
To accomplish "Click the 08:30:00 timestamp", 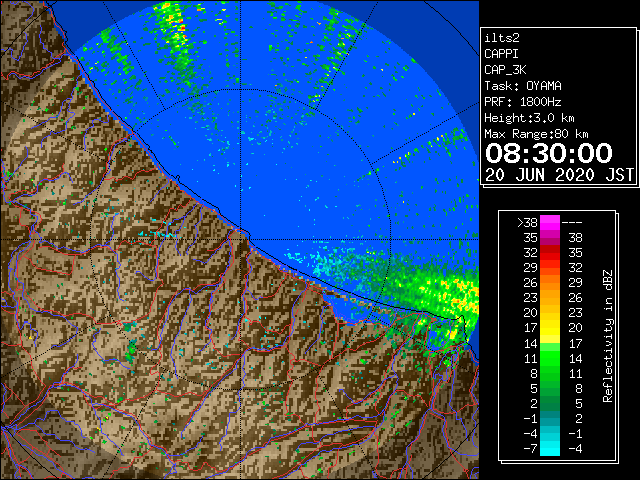I will [x=549, y=153].
